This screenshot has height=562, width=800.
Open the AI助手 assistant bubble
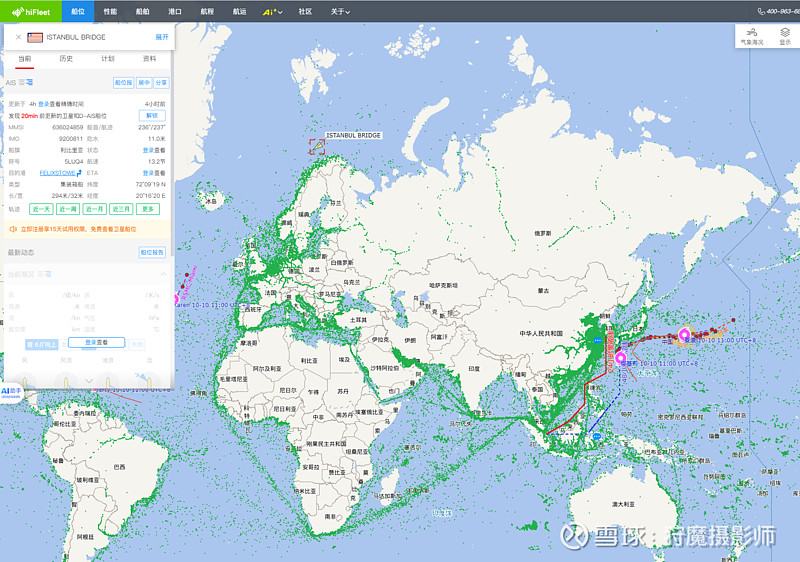coord(11,392)
